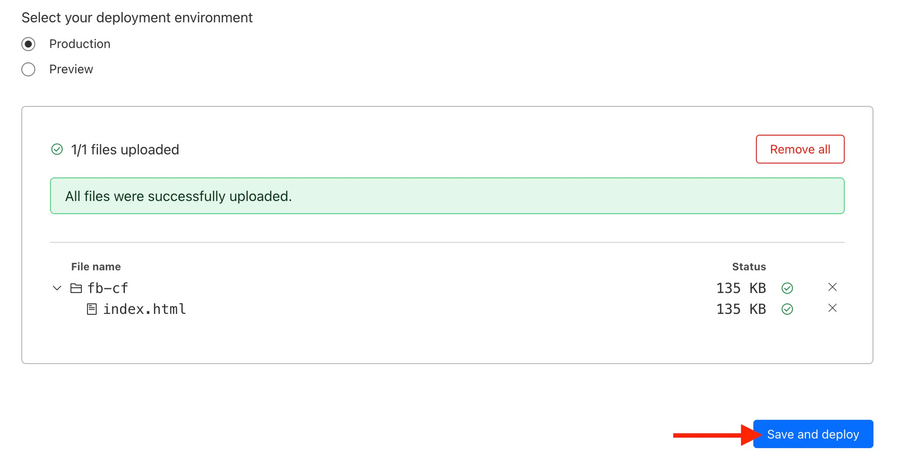Click the index.html file icon
This screenshot has height=463, width=900.
(x=92, y=309)
